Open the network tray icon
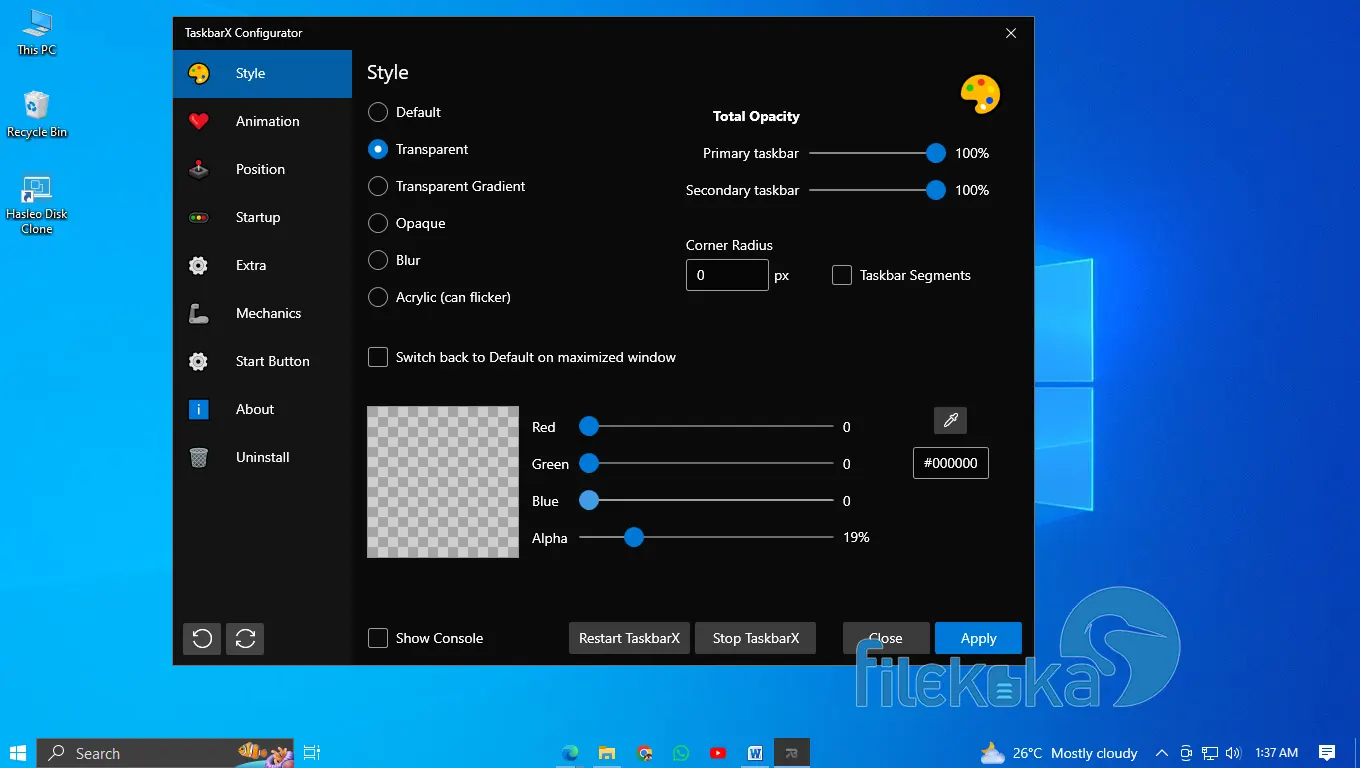The image size is (1360, 768). click(1210, 753)
